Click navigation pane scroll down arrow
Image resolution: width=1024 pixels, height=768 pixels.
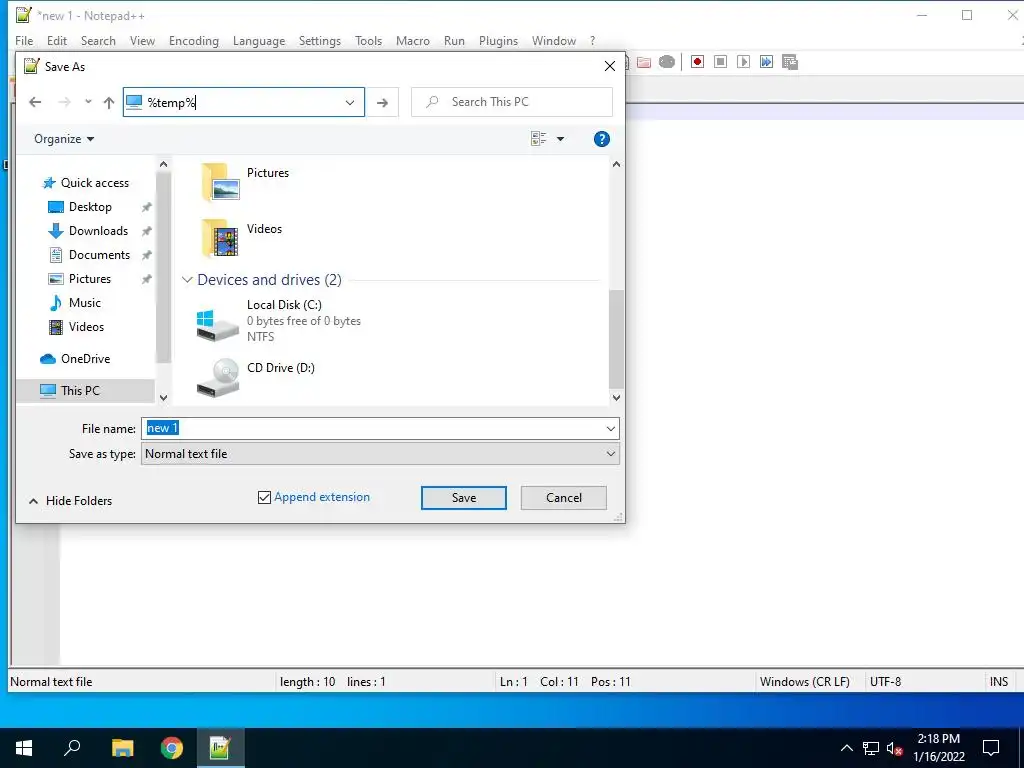point(163,397)
